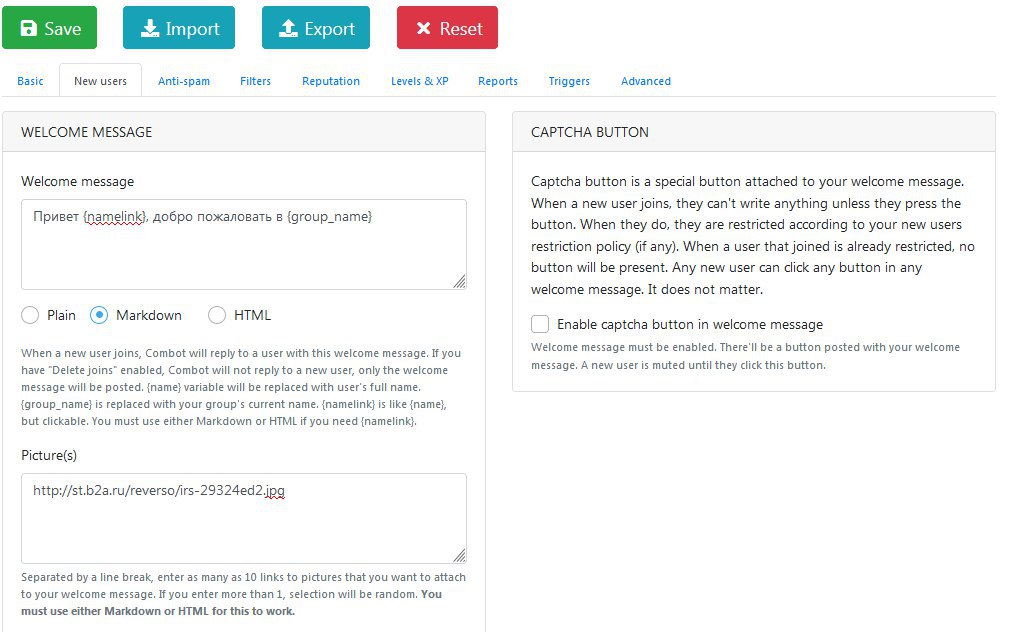Click the 'HTML' radio label text

pyautogui.click(x=252, y=315)
